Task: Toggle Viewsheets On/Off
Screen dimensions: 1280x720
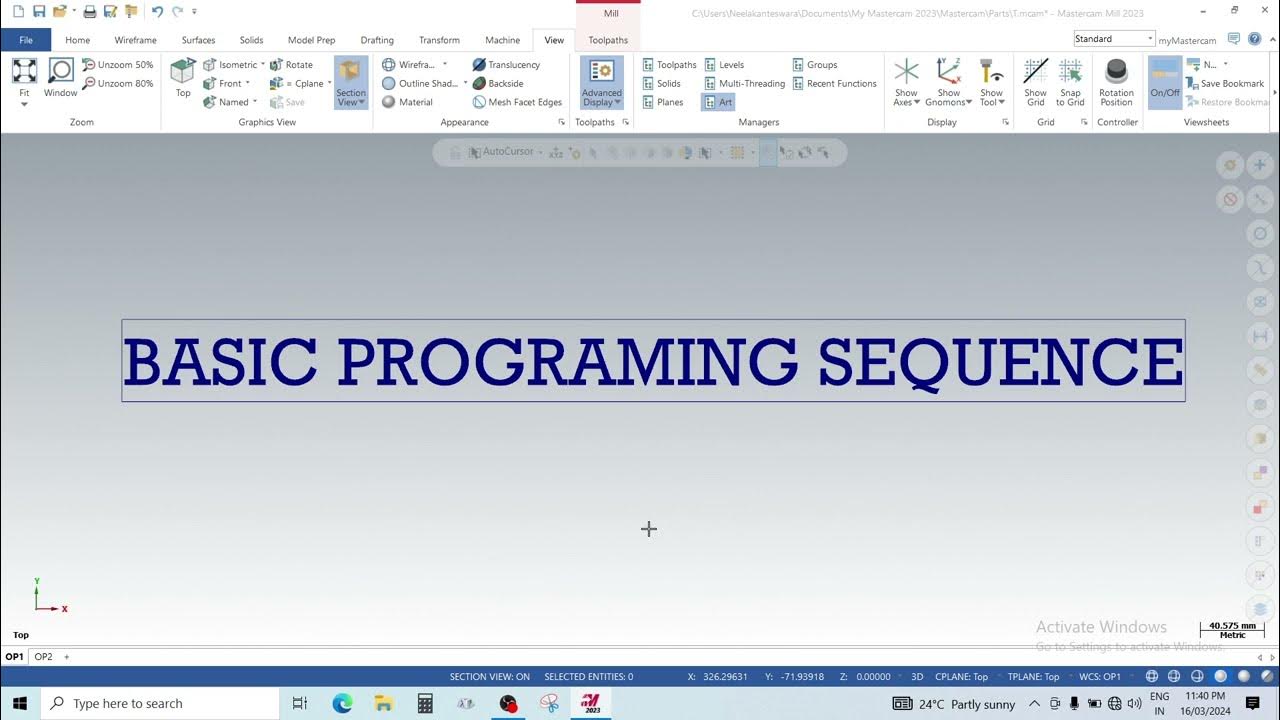Action: pyautogui.click(x=1165, y=82)
